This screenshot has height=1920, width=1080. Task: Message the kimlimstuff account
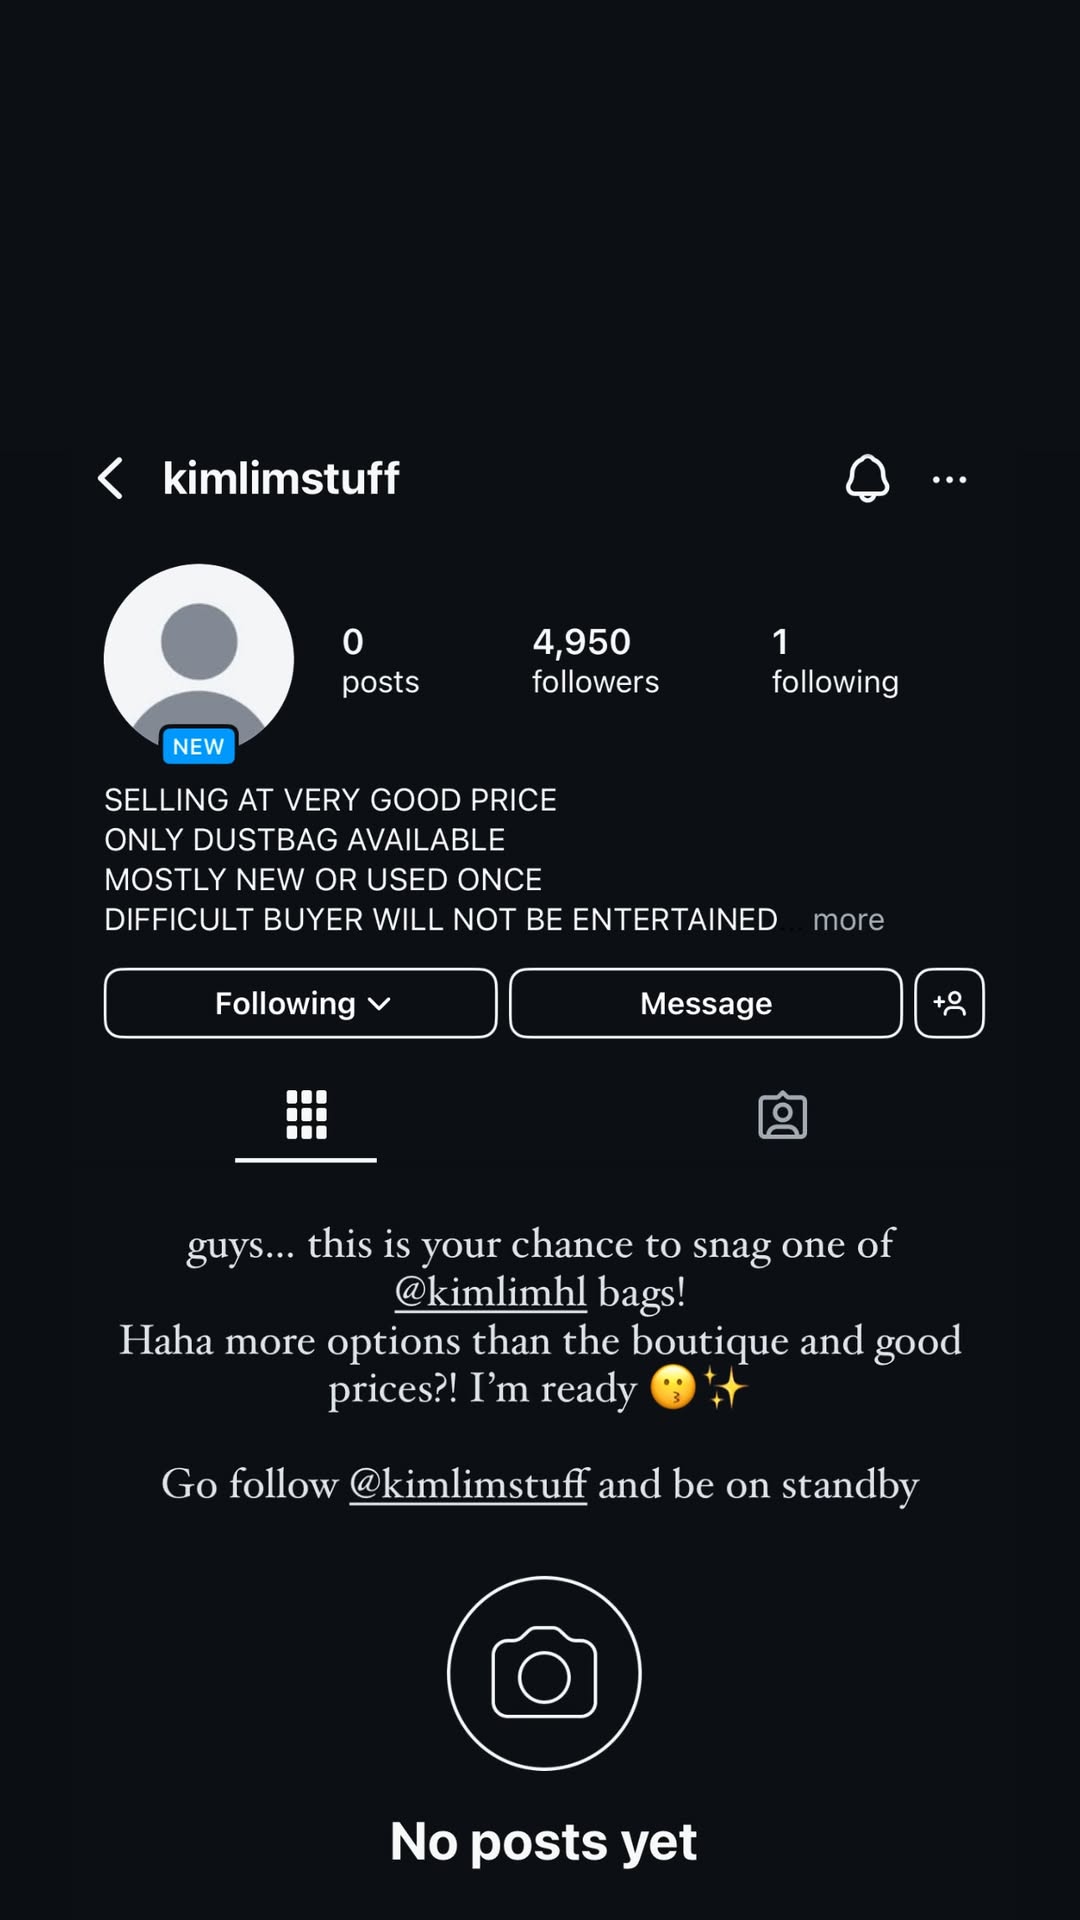[706, 1003]
